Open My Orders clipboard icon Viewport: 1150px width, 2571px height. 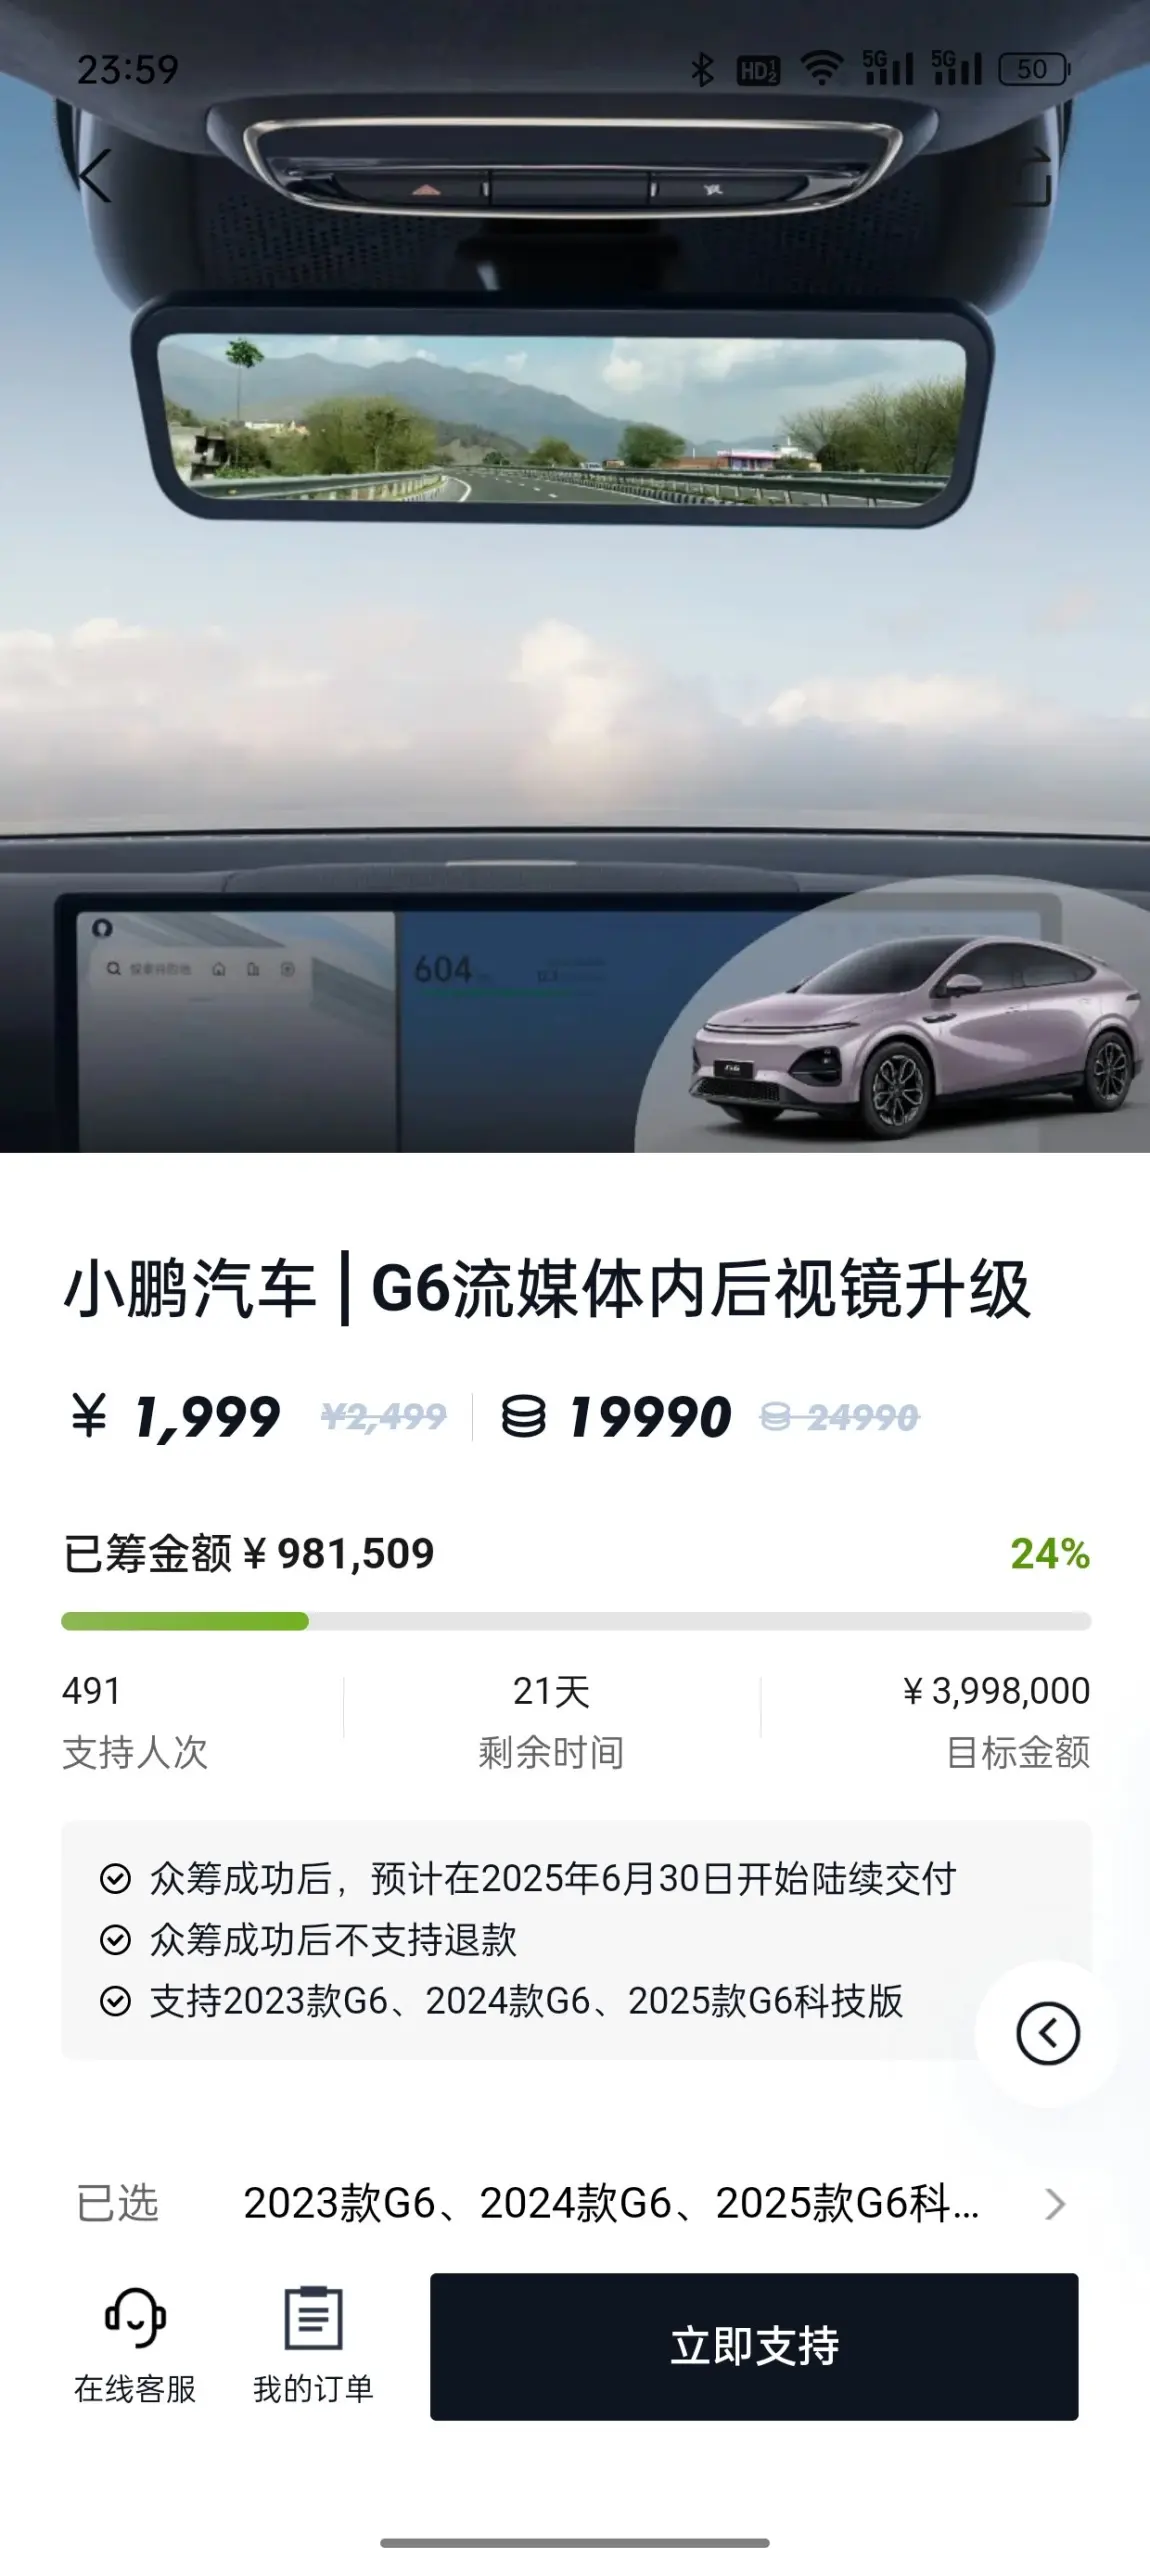point(313,2317)
